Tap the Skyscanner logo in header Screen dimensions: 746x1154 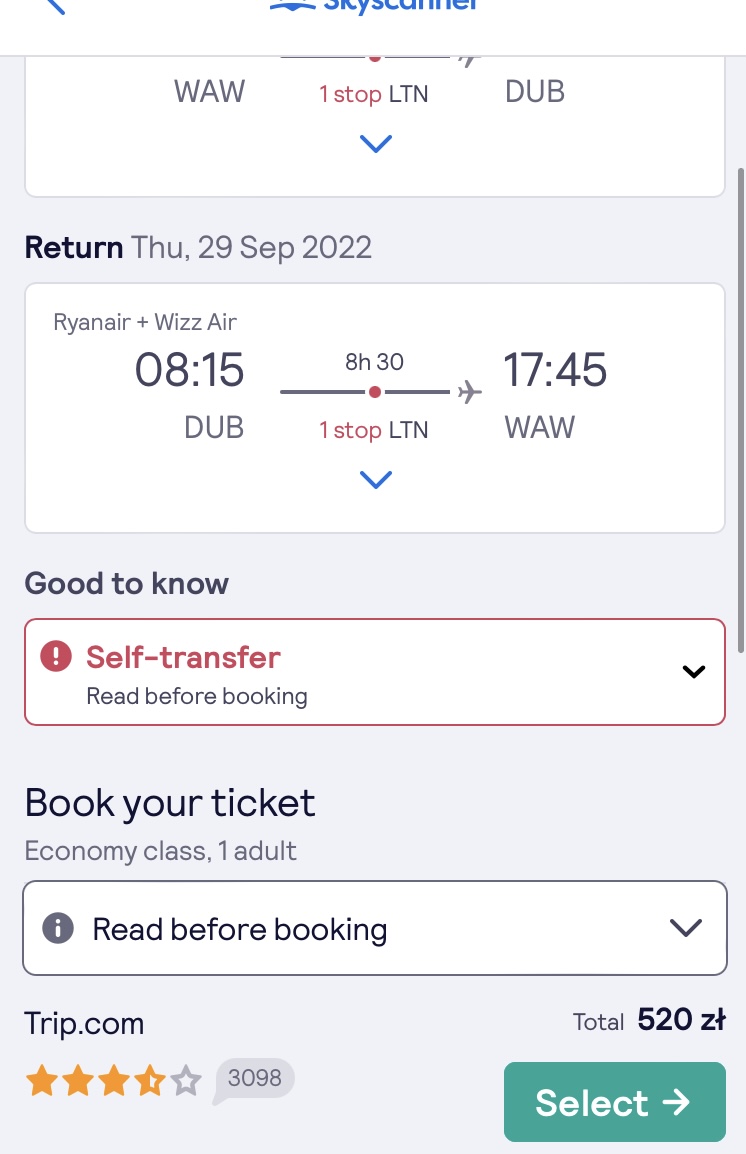pyautogui.click(x=374, y=6)
